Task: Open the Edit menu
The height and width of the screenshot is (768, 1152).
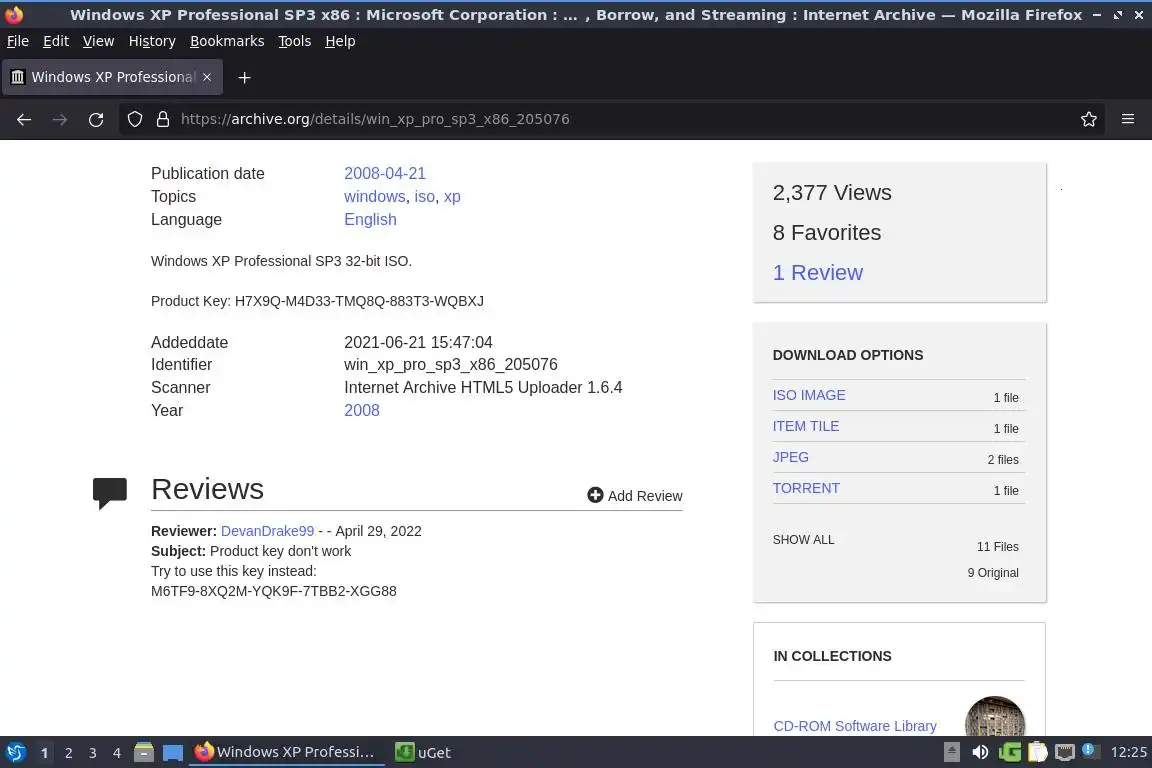Action: (x=56, y=41)
